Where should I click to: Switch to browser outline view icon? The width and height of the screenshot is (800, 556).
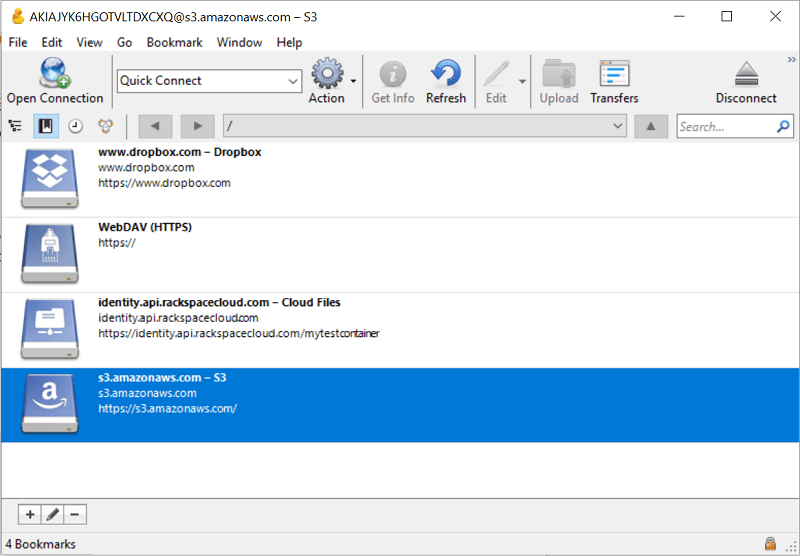[x=15, y=126]
